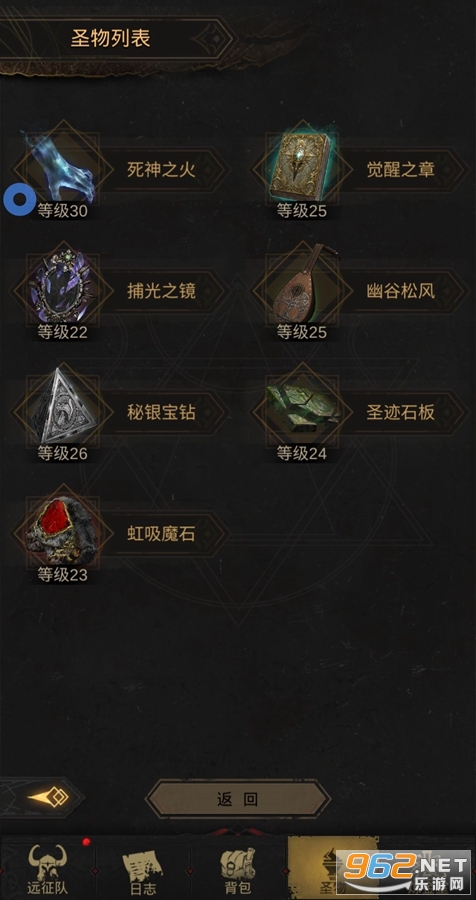Image resolution: width=476 pixels, height=900 pixels.
Task: Click the 圣迹石板 name banner
Action: click(401, 412)
